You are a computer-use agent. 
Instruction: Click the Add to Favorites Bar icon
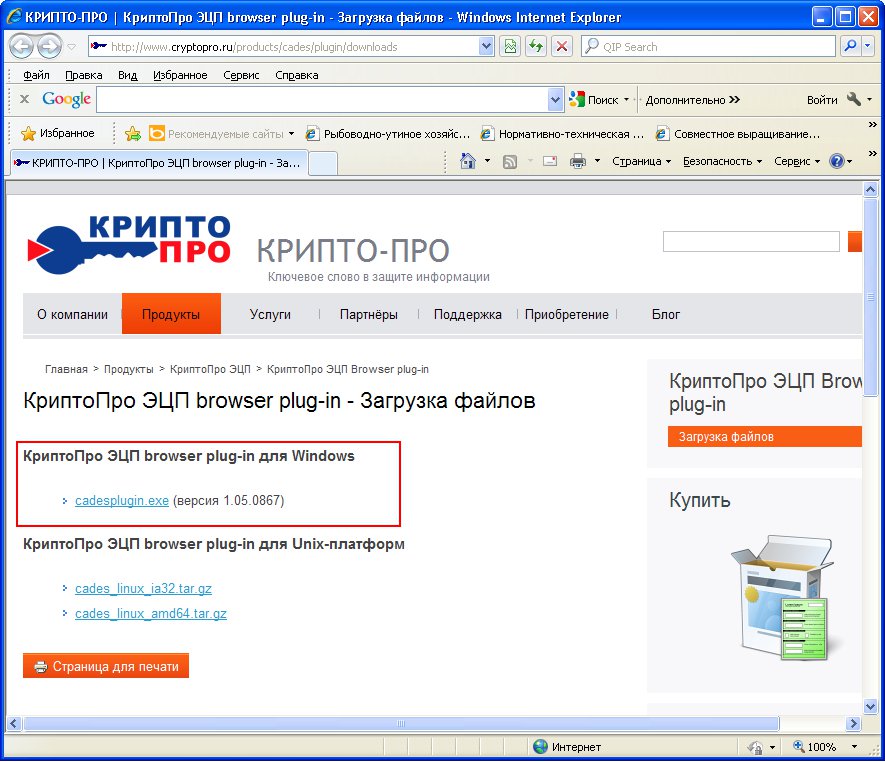point(133,133)
